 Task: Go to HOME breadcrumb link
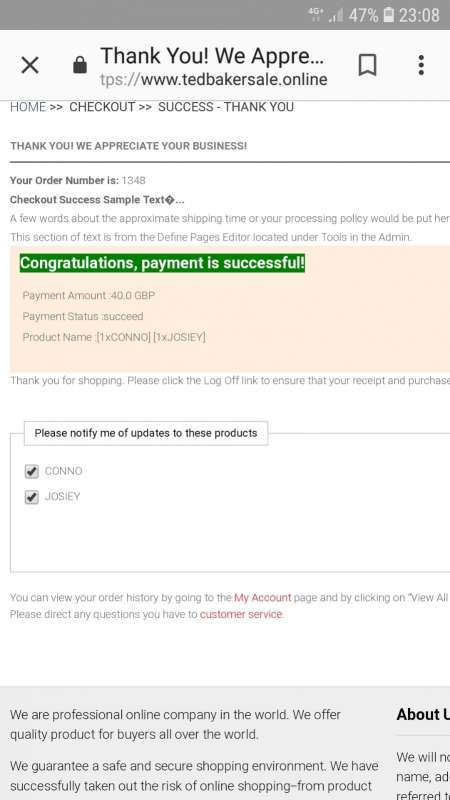click(28, 107)
